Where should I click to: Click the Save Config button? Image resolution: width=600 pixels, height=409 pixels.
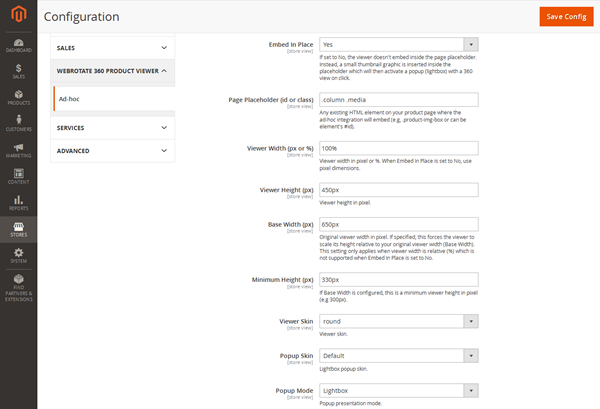(566, 17)
